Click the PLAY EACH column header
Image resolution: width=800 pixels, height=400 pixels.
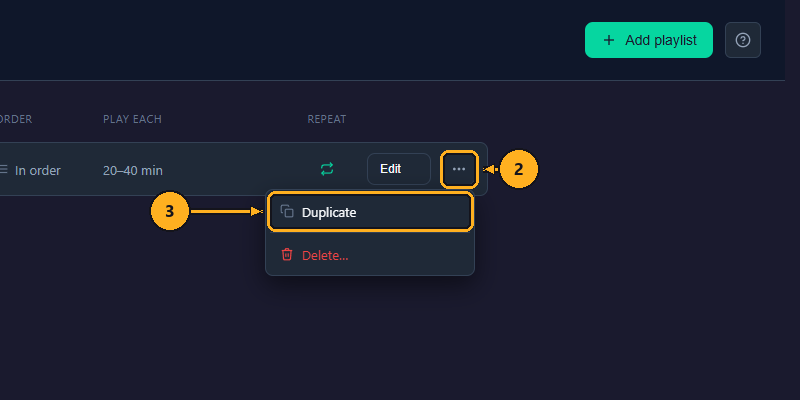[x=132, y=119]
